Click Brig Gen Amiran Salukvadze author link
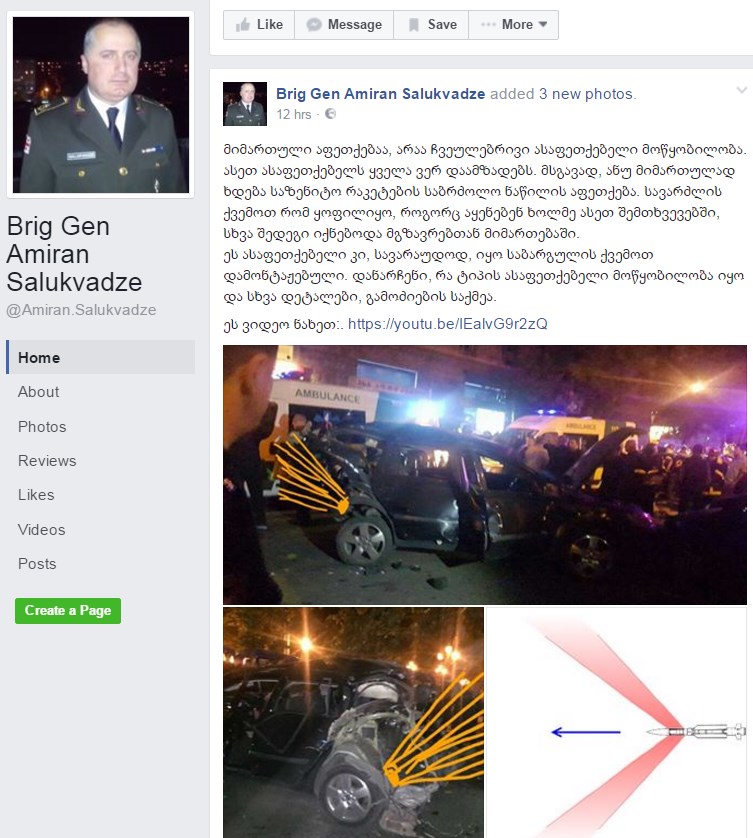 point(381,94)
